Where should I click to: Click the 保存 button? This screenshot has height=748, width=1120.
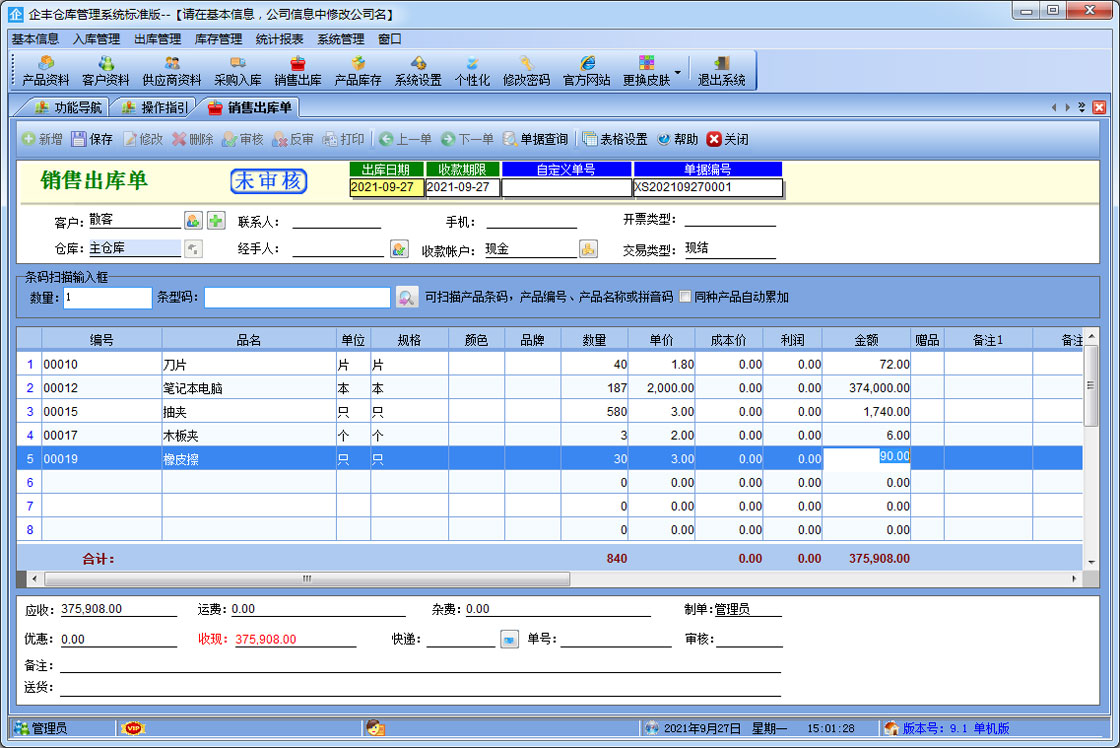92,139
